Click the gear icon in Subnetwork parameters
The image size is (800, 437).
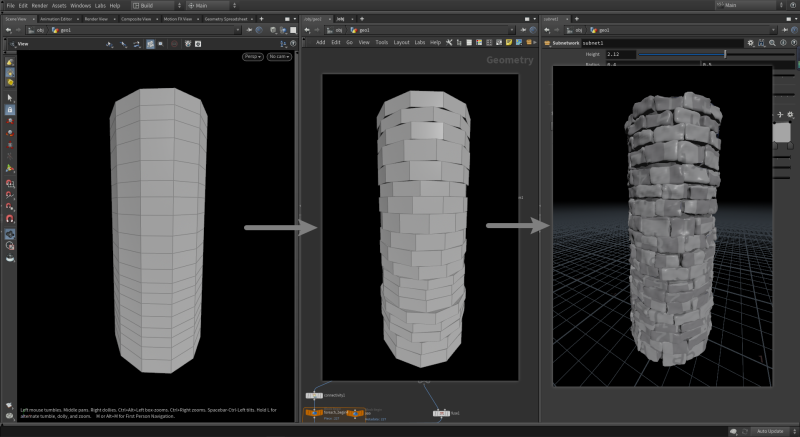(x=752, y=43)
